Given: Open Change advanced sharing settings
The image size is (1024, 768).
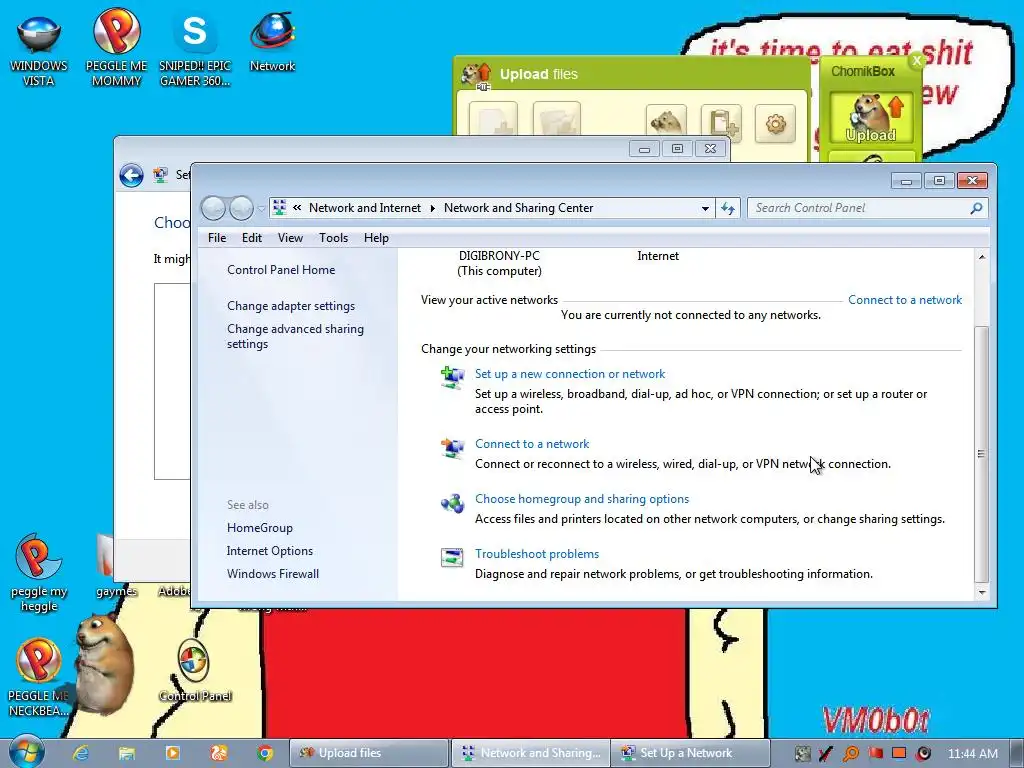Looking at the screenshot, I should 295,336.
